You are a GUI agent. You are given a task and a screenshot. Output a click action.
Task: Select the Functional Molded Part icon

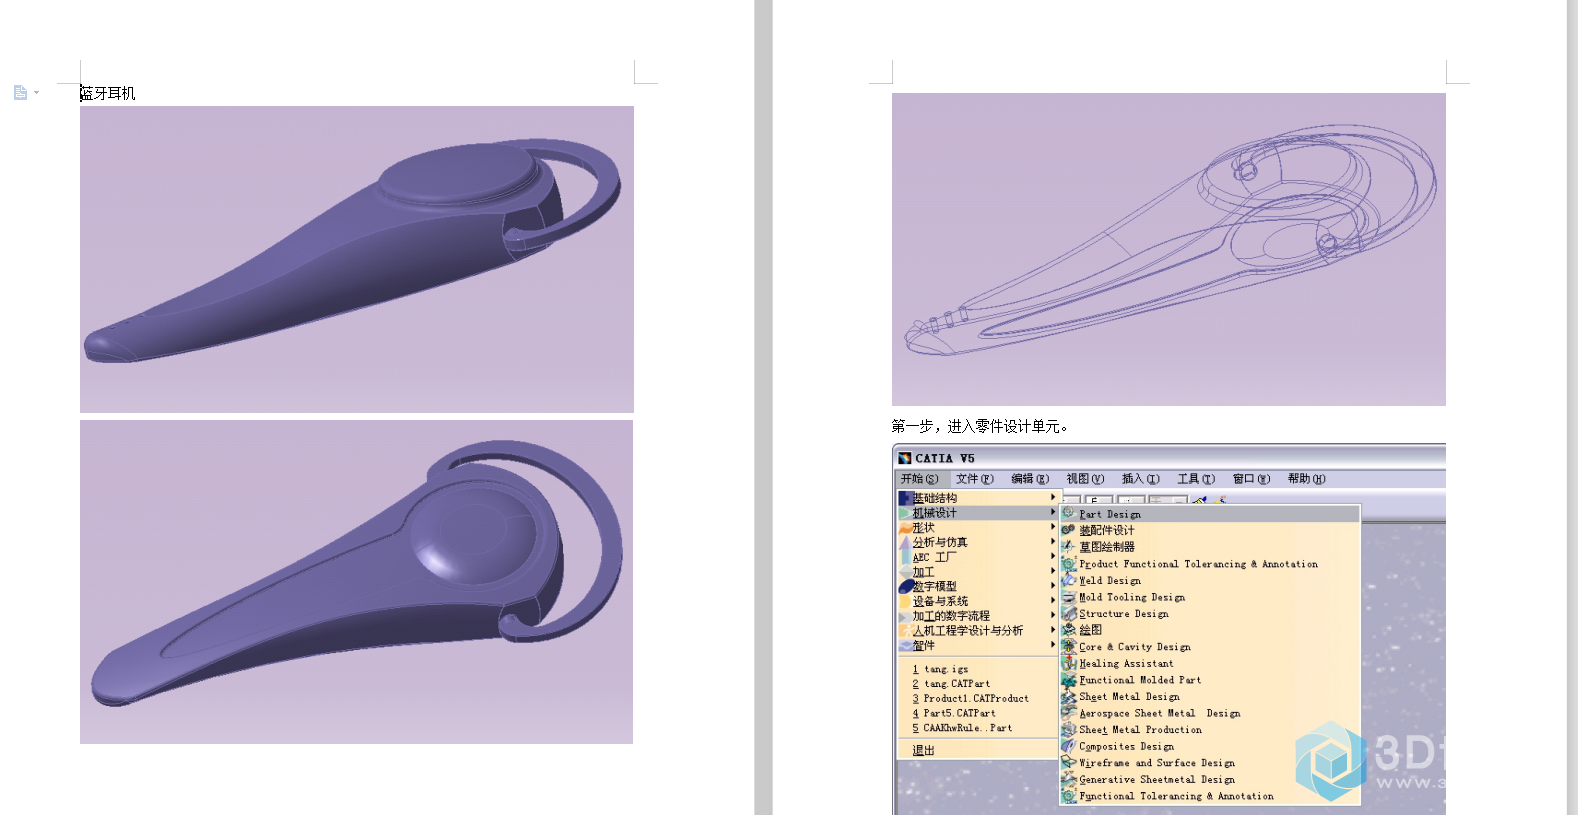click(x=1068, y=679)
